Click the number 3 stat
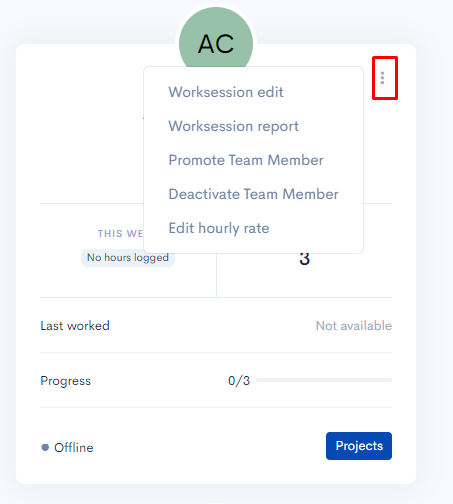This screenshot has width=453, height=504. coord(304,259)
